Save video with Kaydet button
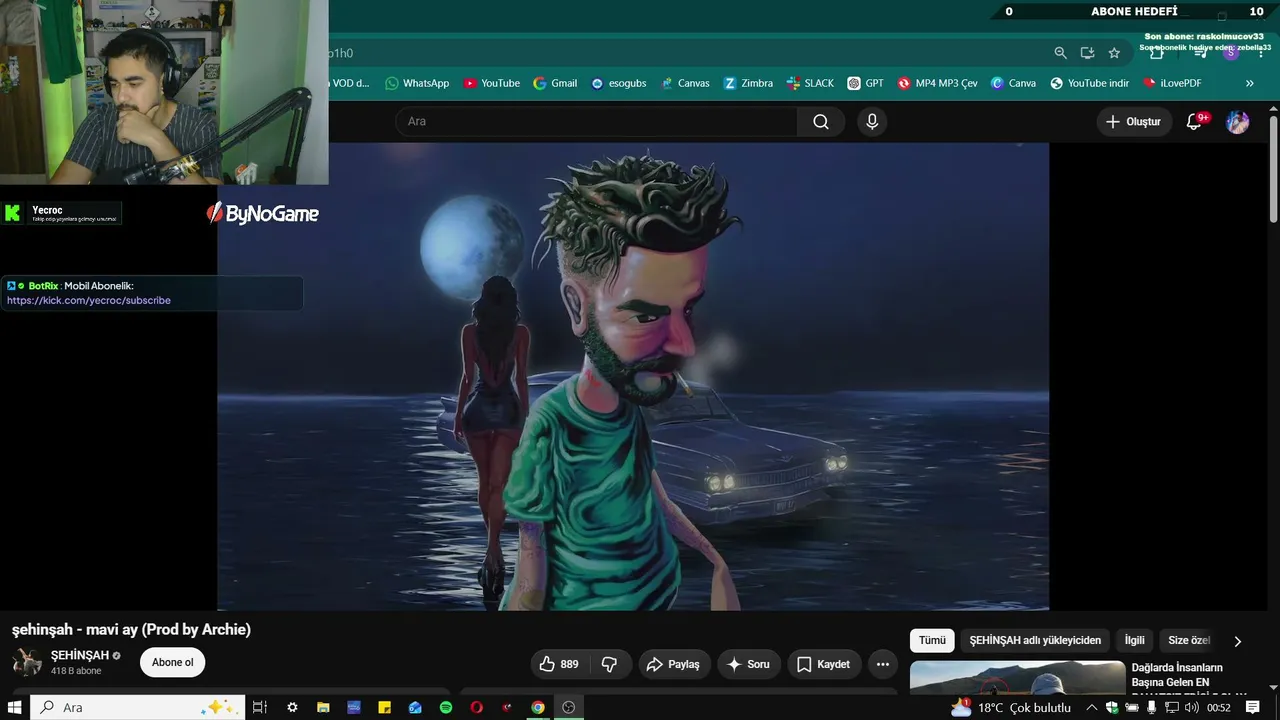 [823, 664]
